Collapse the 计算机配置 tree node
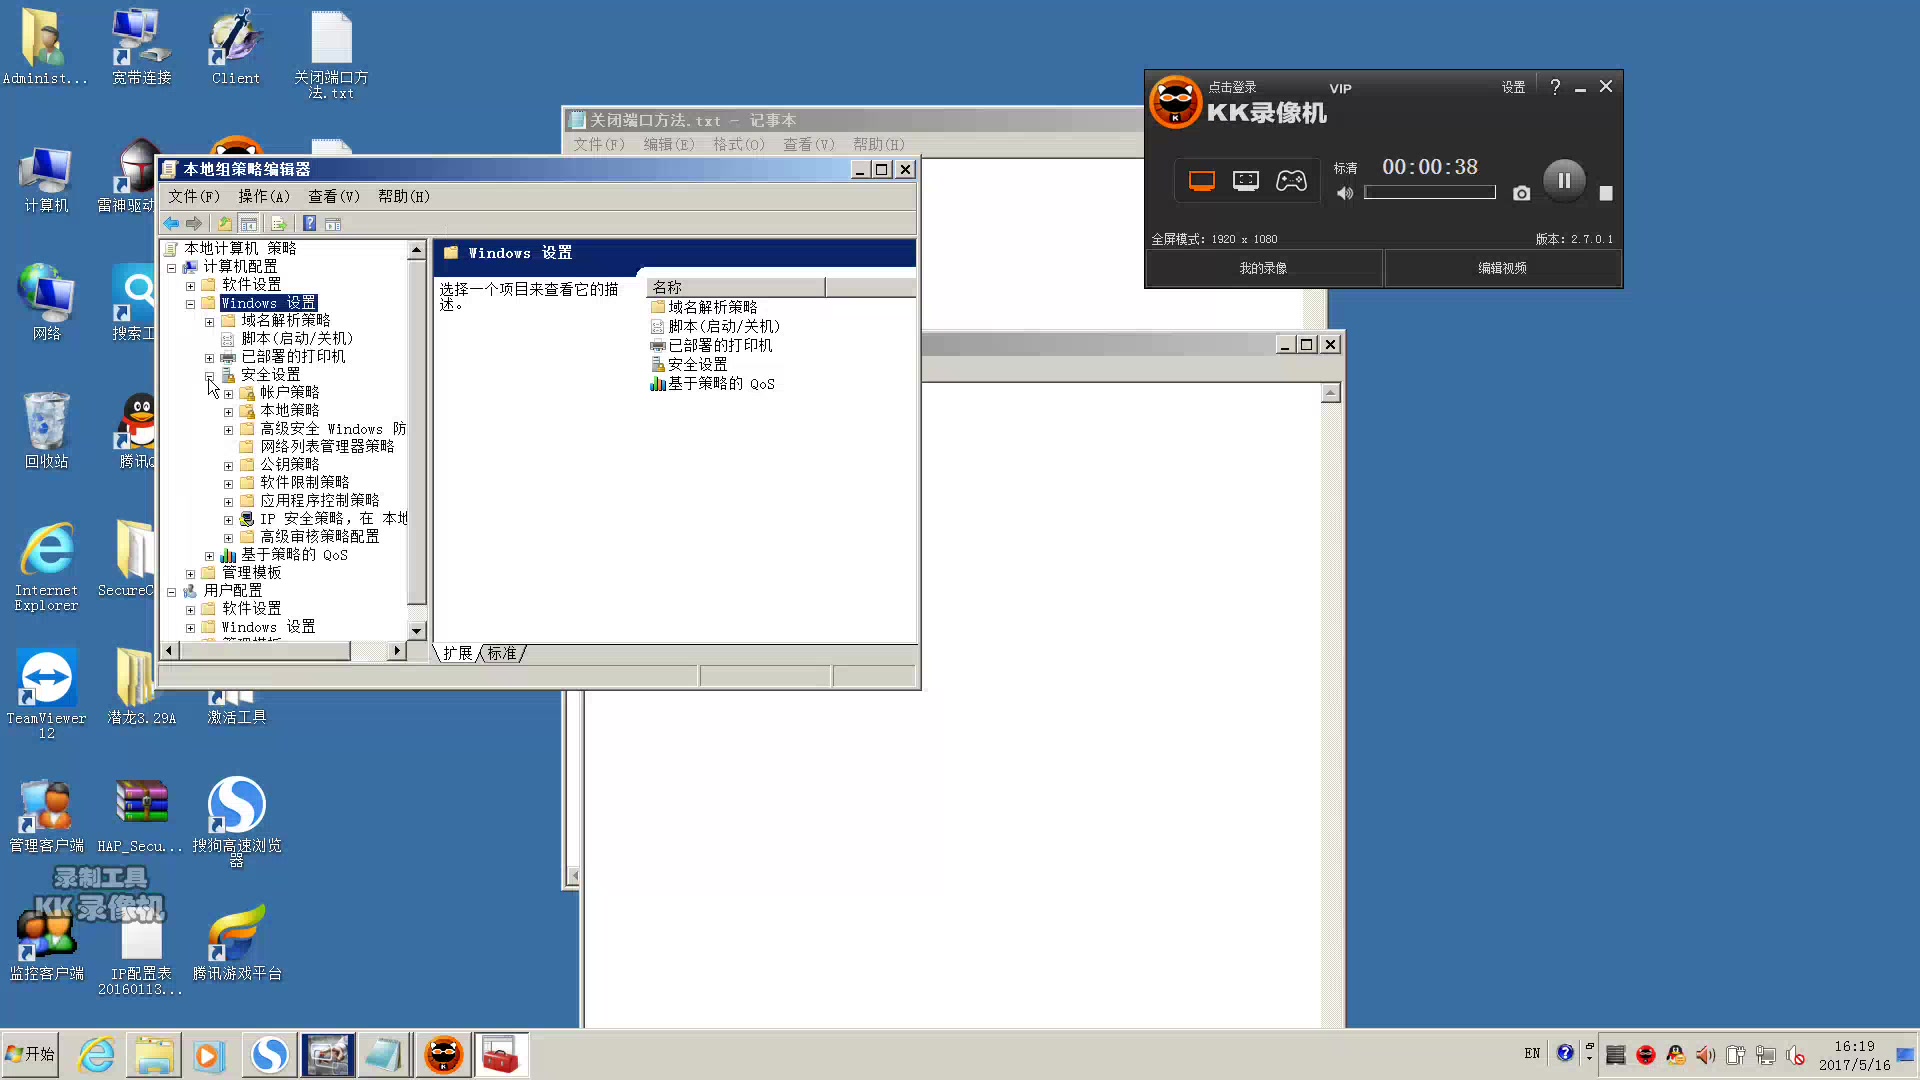This screenshot has width=1920, height=1080. 171,267
